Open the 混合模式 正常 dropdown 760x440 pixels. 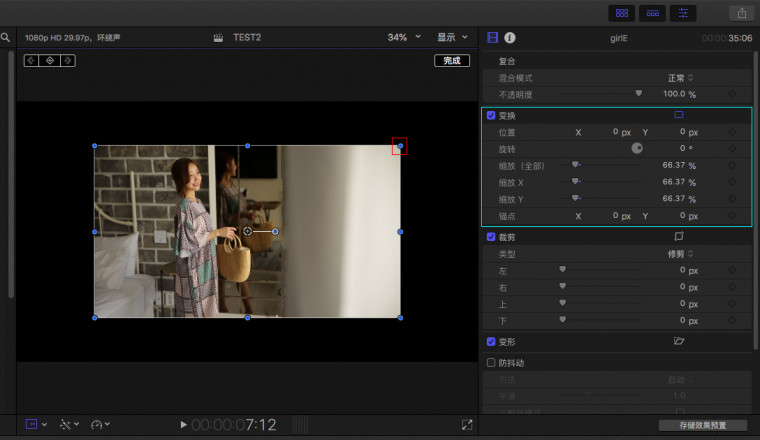[x=680, y=78]
